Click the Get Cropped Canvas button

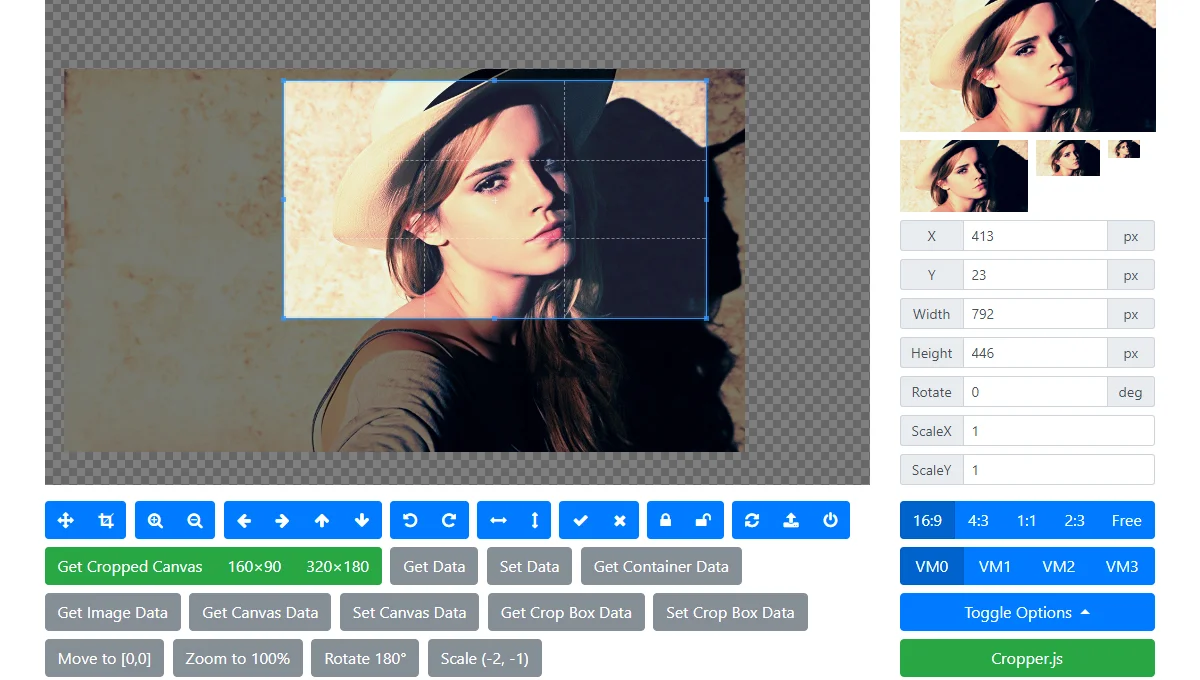coord(130,566)
